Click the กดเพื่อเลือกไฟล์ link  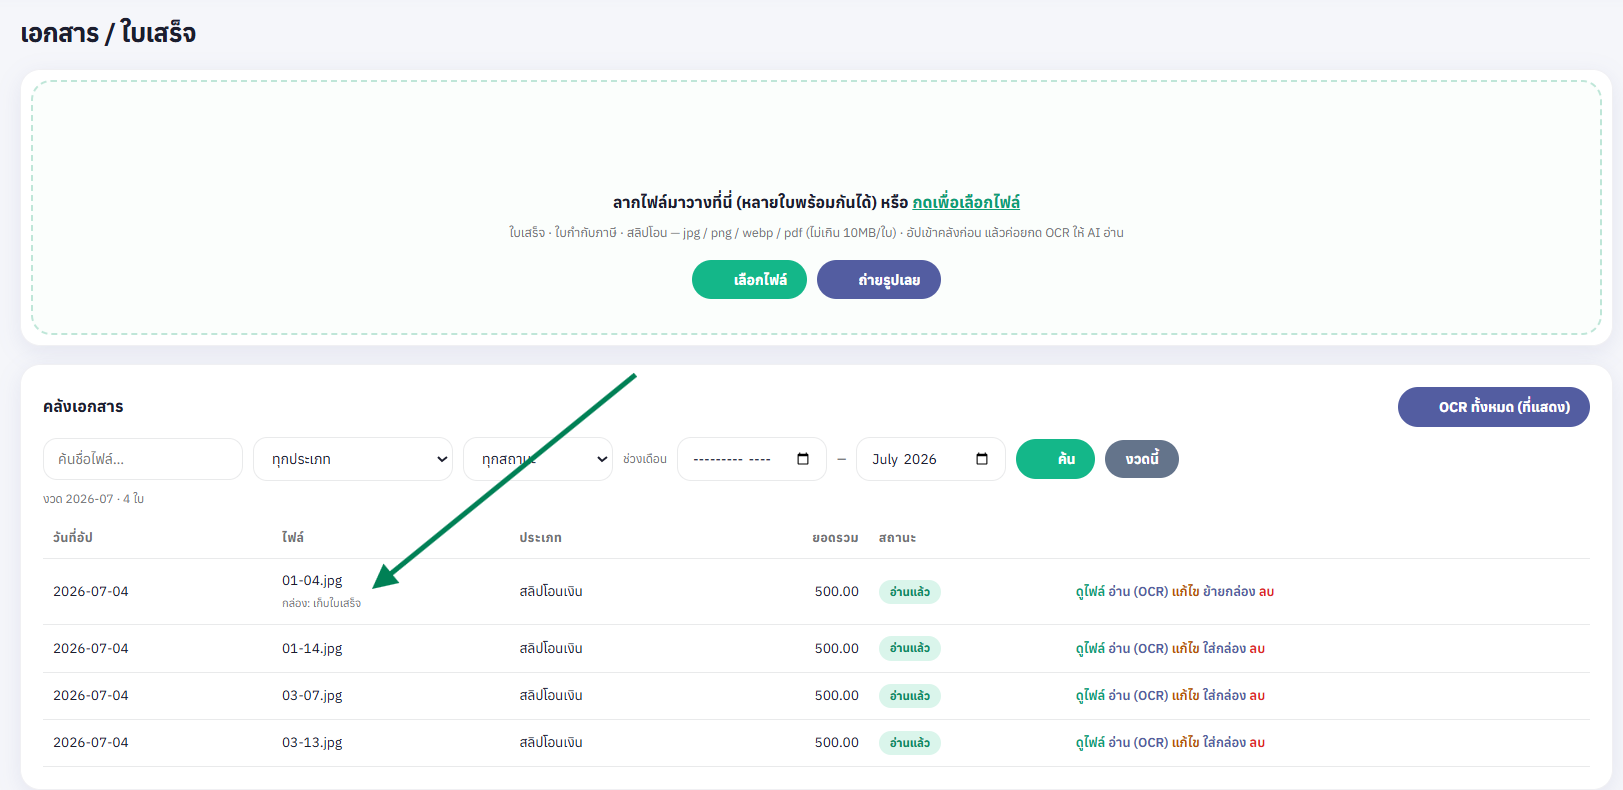966,202
